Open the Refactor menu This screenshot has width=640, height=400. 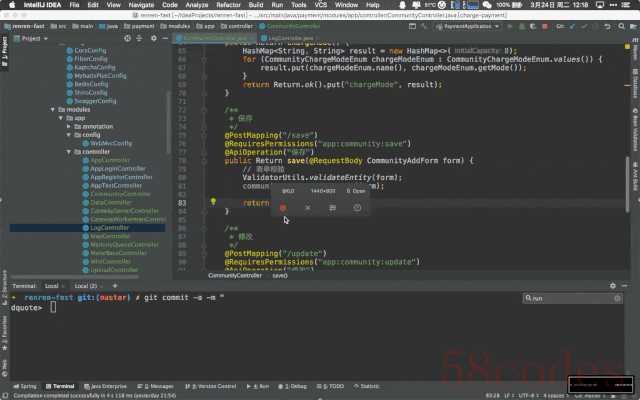click(x=227, y=5)
